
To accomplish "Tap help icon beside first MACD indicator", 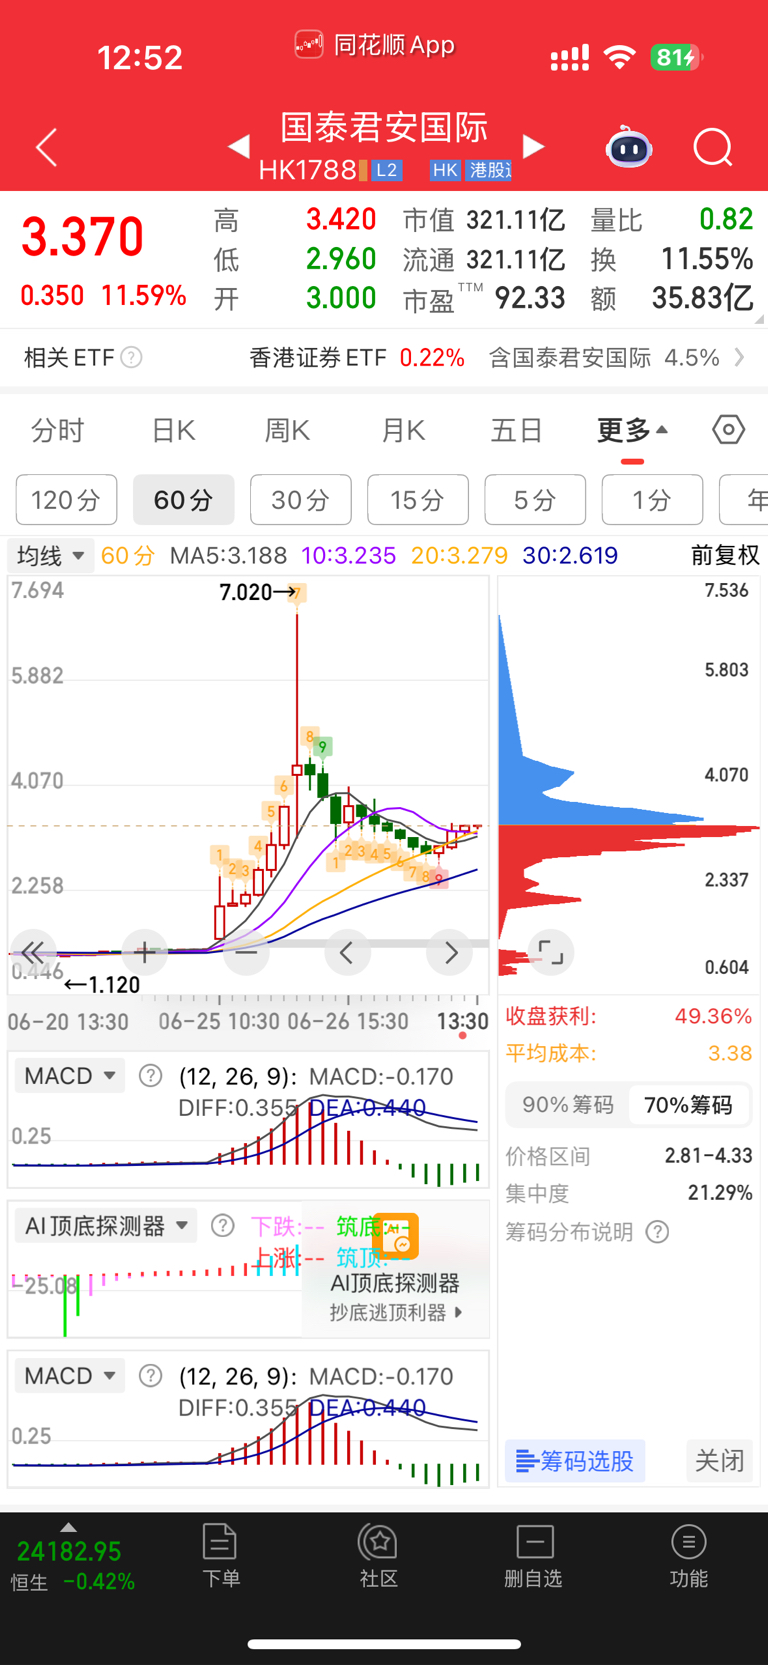I will 150,1076.
